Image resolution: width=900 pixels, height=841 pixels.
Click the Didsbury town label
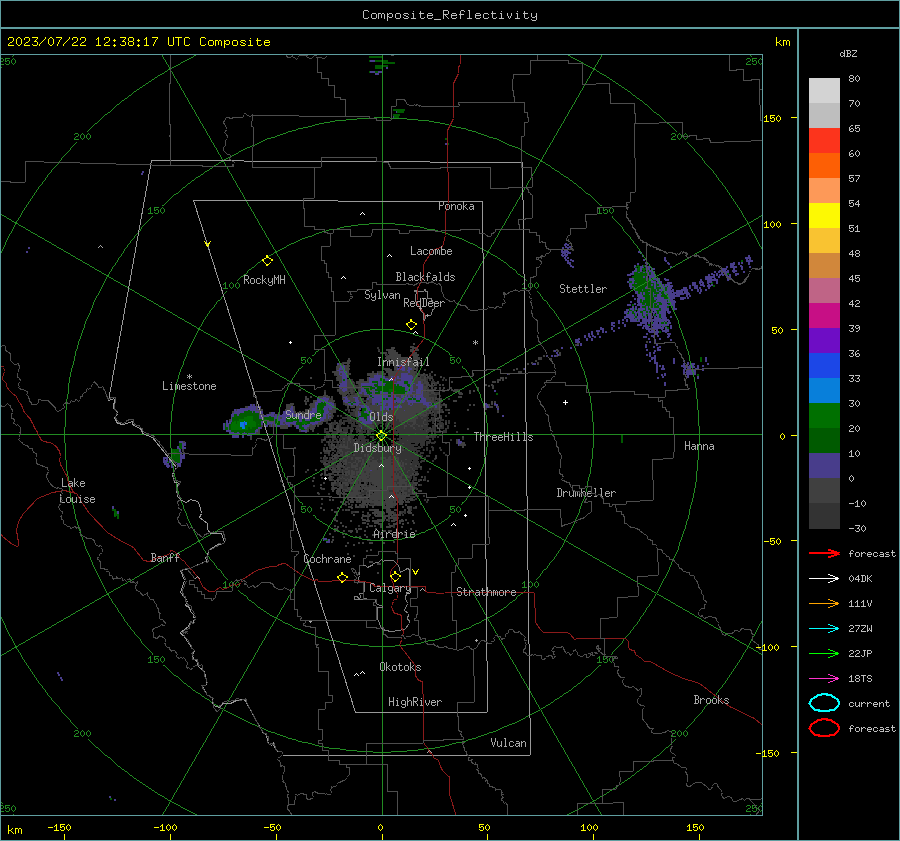click(x=377, y=448)
